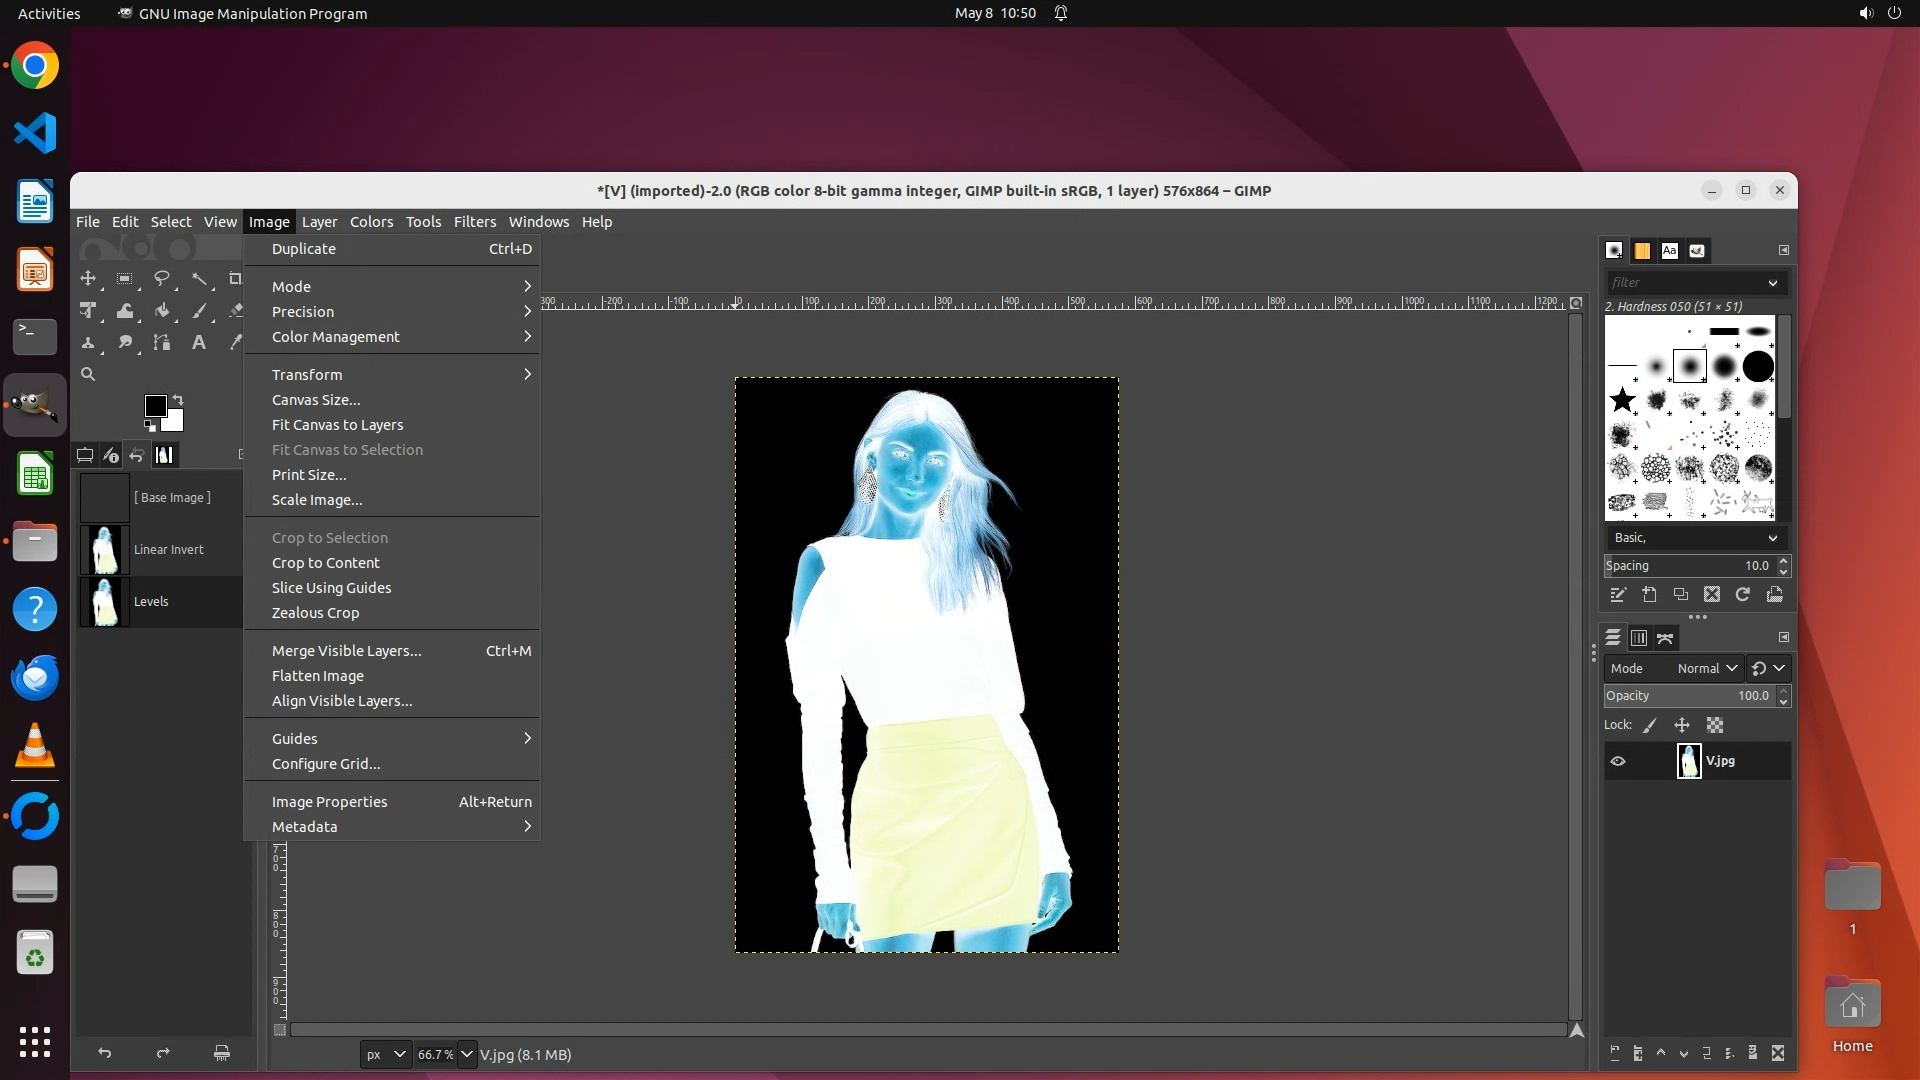
Task: Swap foreground and background colors arrow
Action: 178,400
